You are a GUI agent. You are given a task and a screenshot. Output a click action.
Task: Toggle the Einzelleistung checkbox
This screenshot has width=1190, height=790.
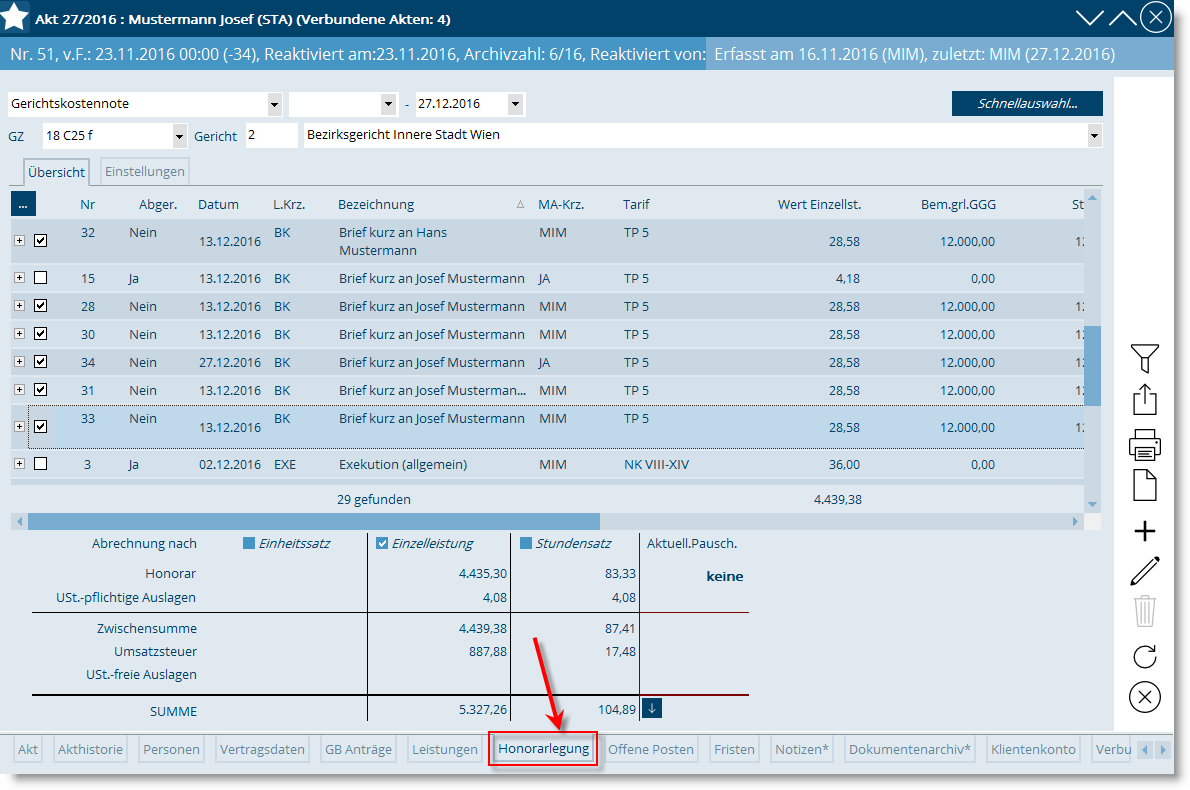(x=382, y=543)
